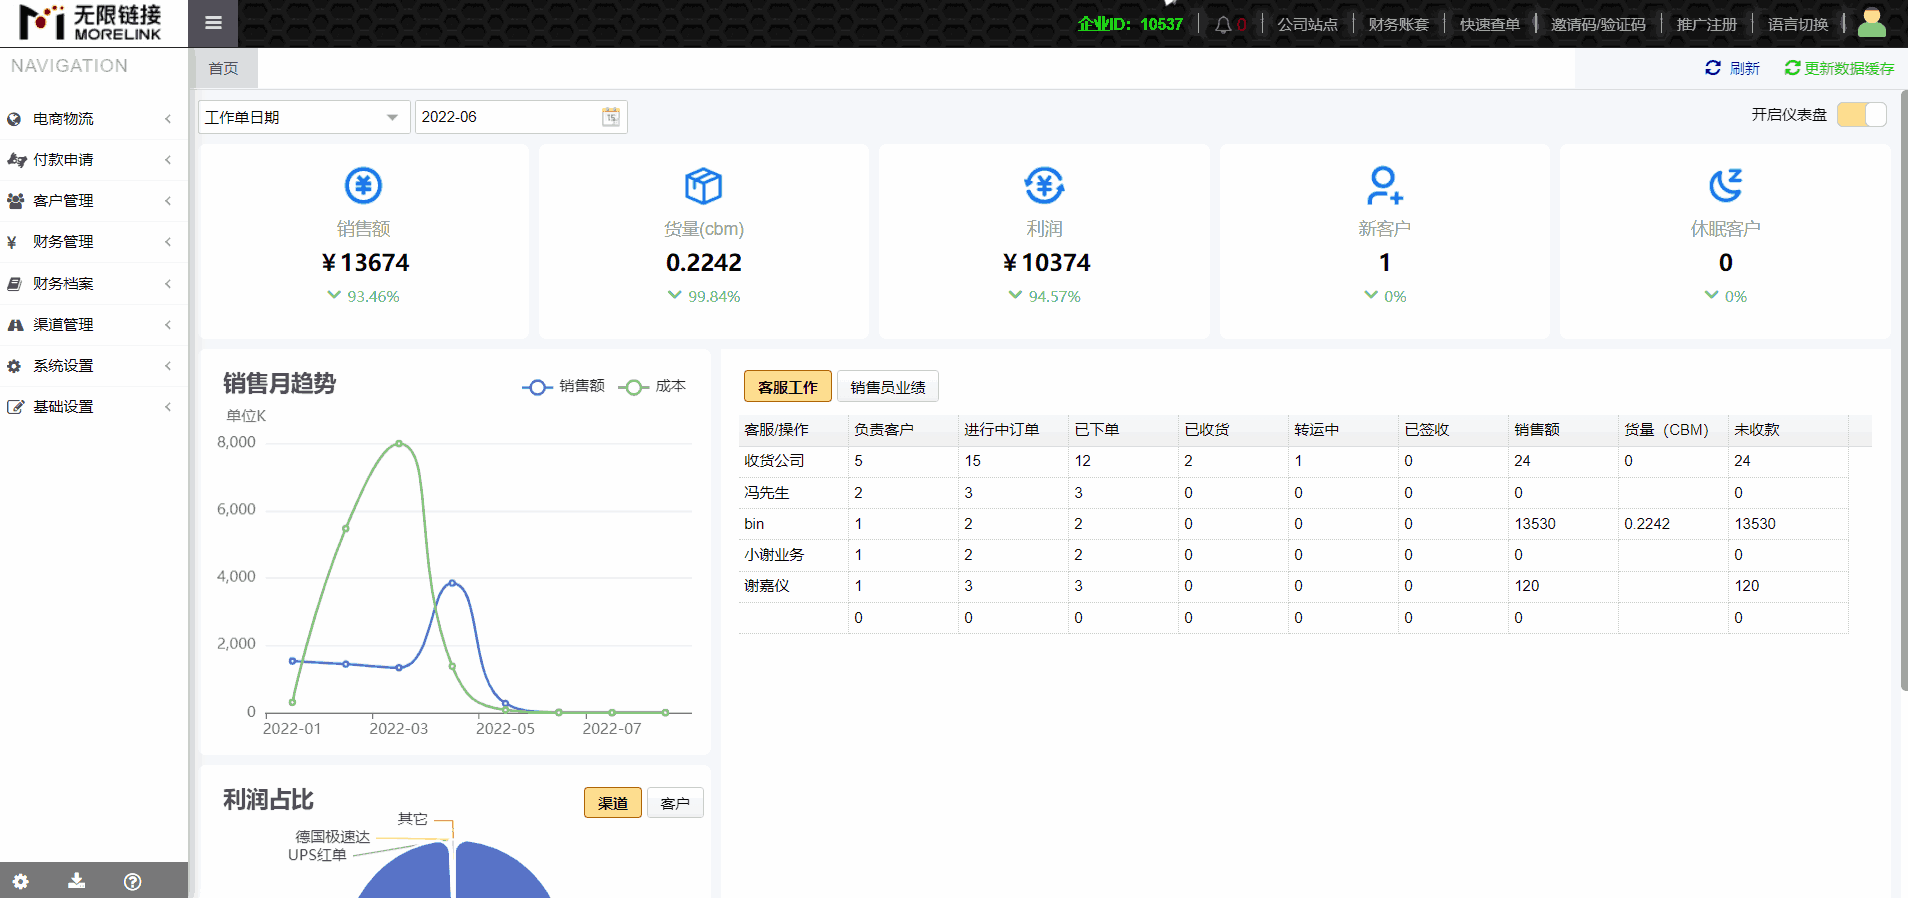Open the calendar date picker icon
This screenshot has height=898, width=1908.
[x=611, y=117]
